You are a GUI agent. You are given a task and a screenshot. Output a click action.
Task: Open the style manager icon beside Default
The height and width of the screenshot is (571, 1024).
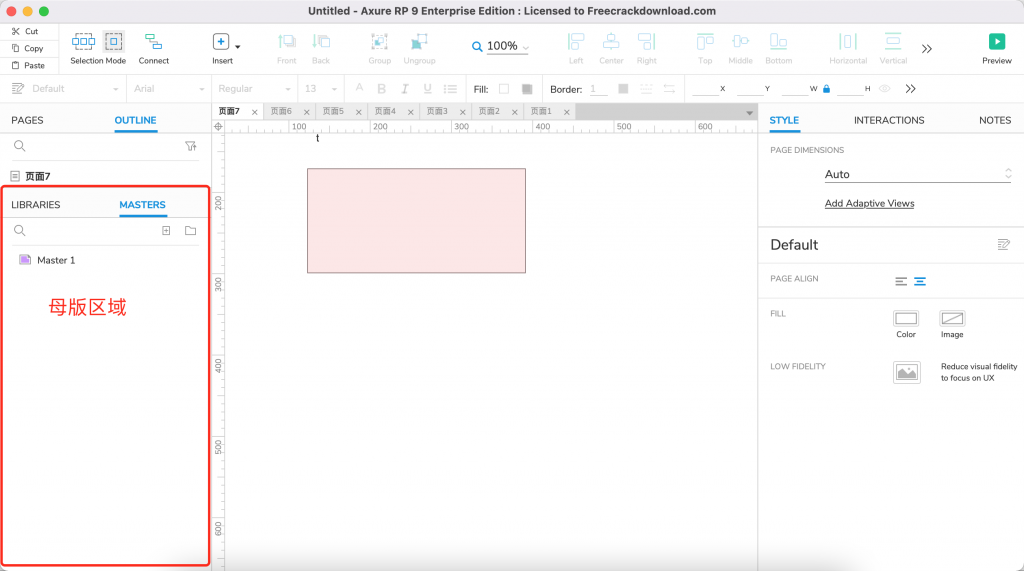point(1003,245)
